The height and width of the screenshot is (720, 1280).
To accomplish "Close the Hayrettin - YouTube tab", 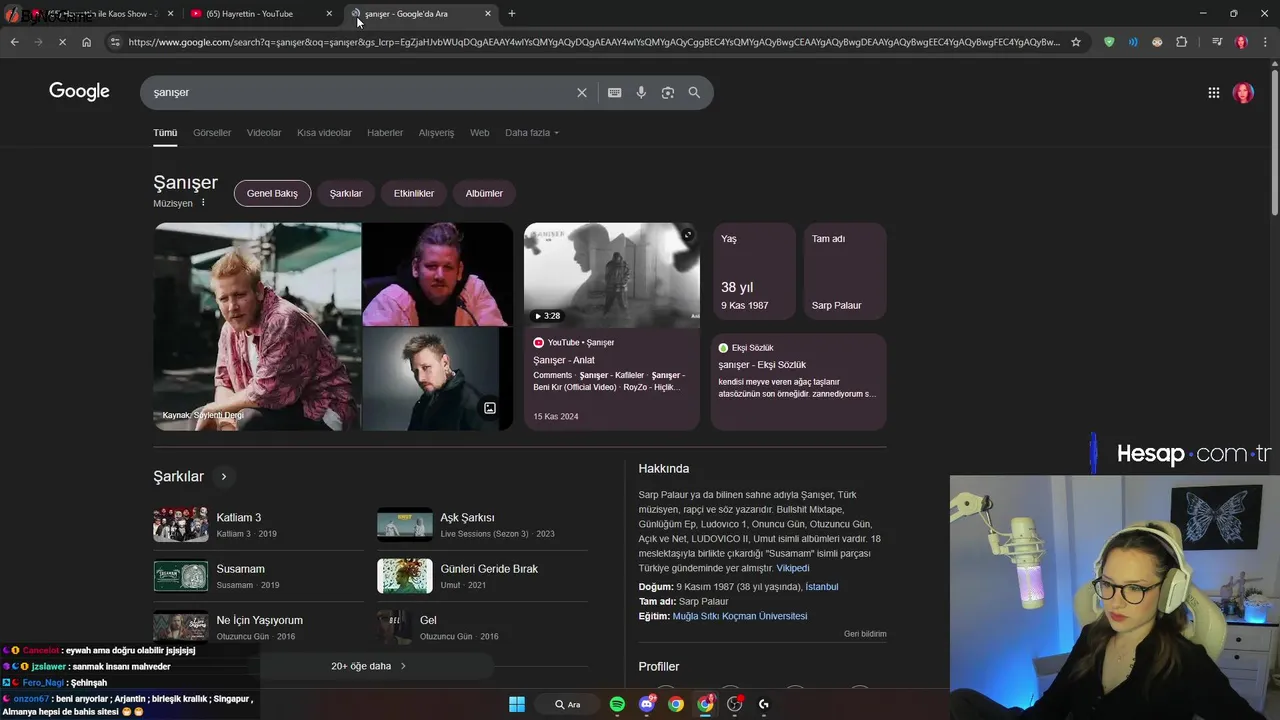I will (329, 14).
